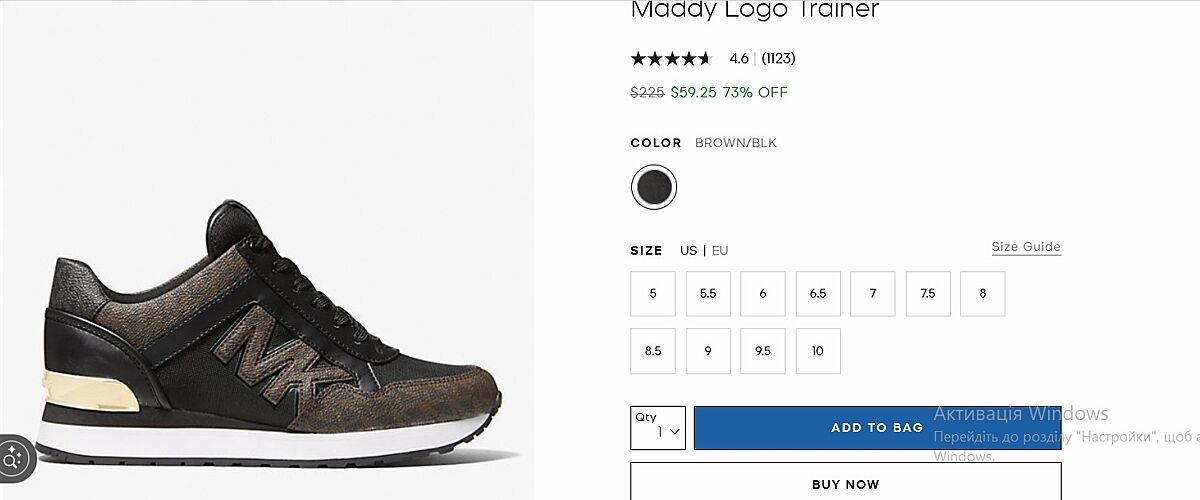
Task: Select the Brown/Blk color swatch
Action: click(x=654, y=187)
